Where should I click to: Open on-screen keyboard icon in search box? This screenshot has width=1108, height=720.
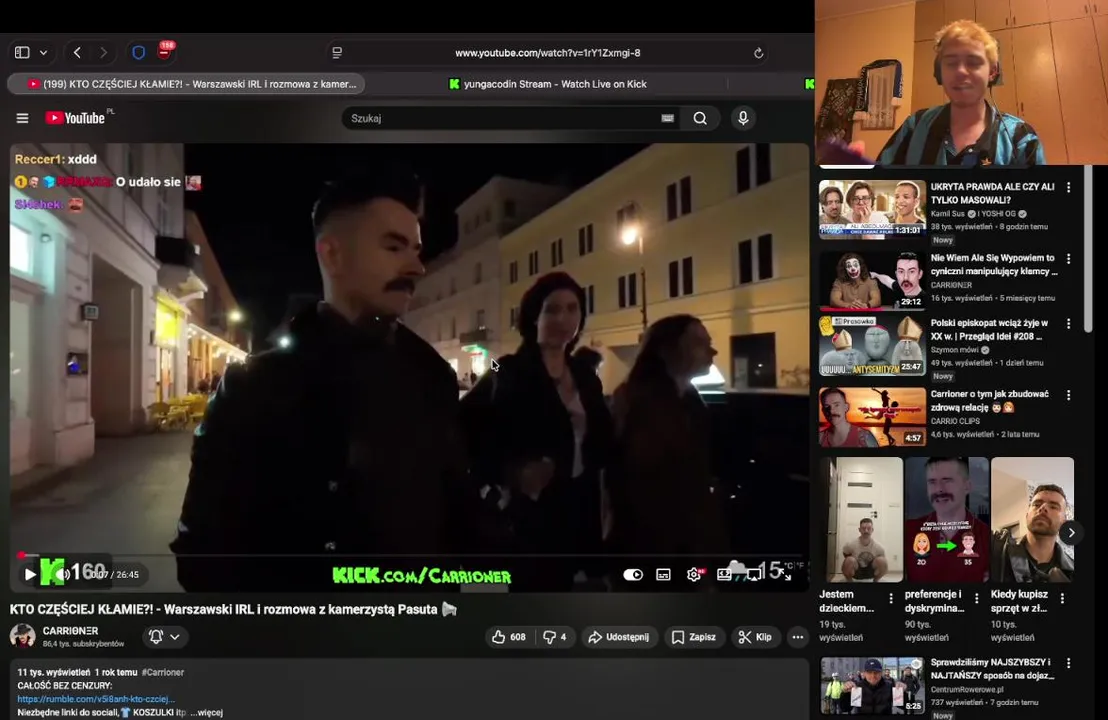(667, 118)
